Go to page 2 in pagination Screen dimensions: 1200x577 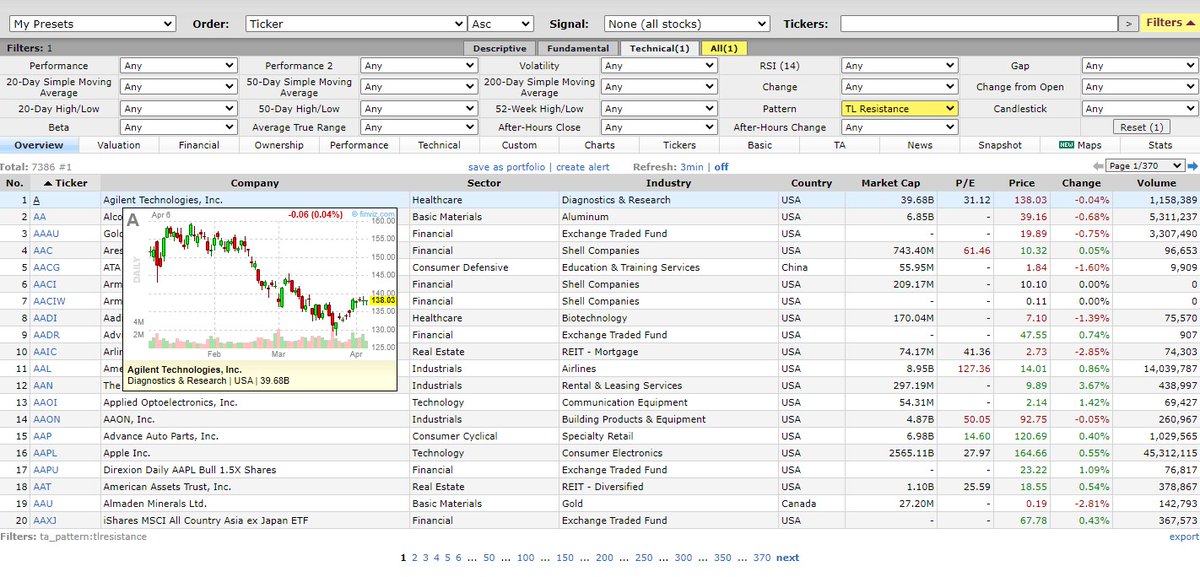415,558
